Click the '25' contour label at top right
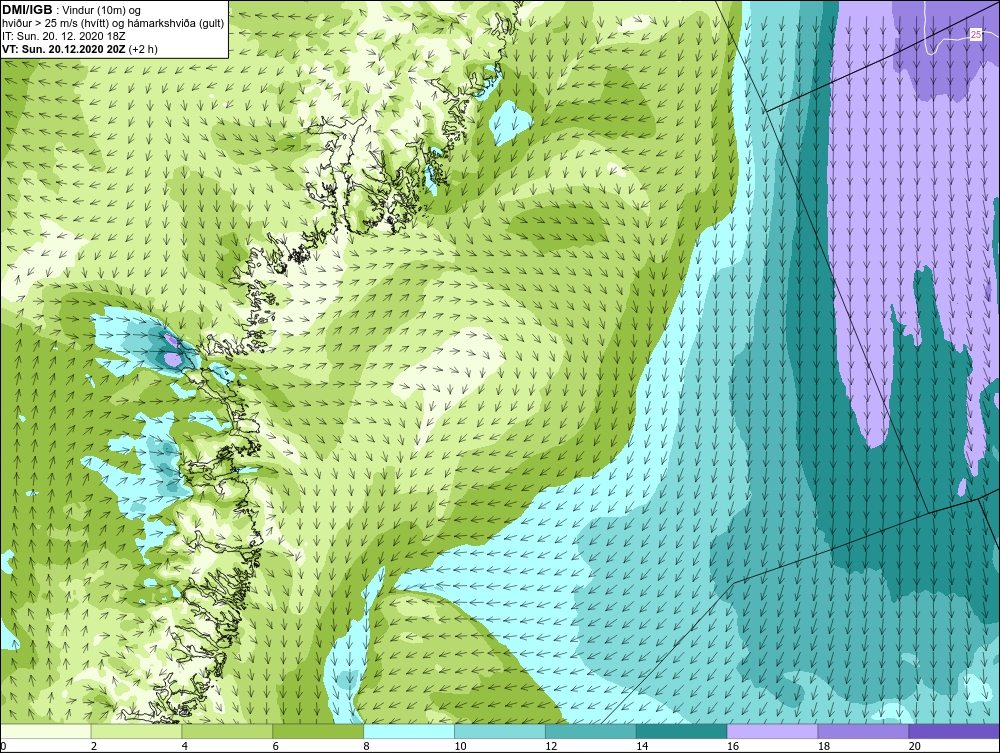Image resolution: width=1000 pixels, height=753 pixels. point(976,35)
